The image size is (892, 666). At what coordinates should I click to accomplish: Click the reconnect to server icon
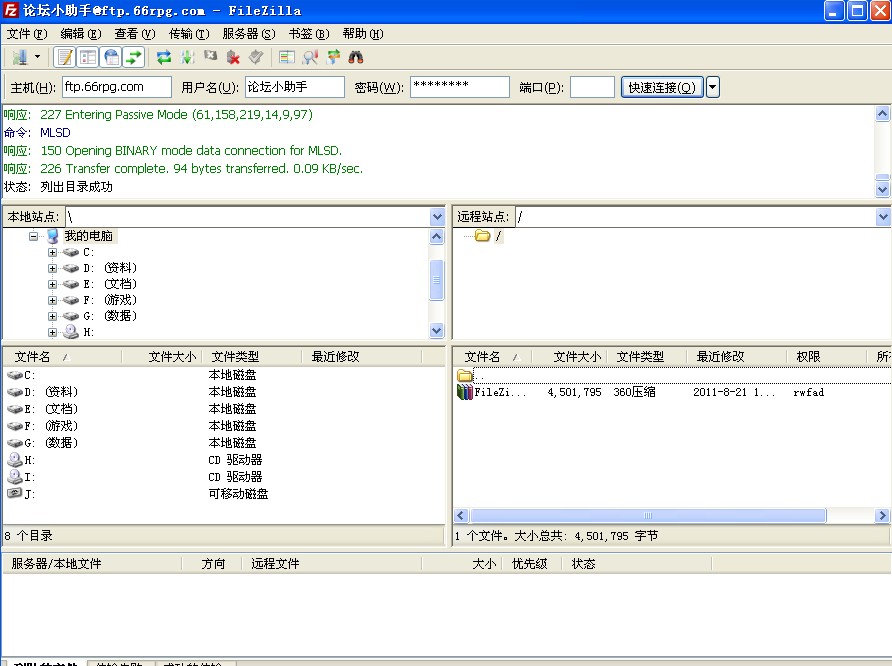tap(256, 57)
